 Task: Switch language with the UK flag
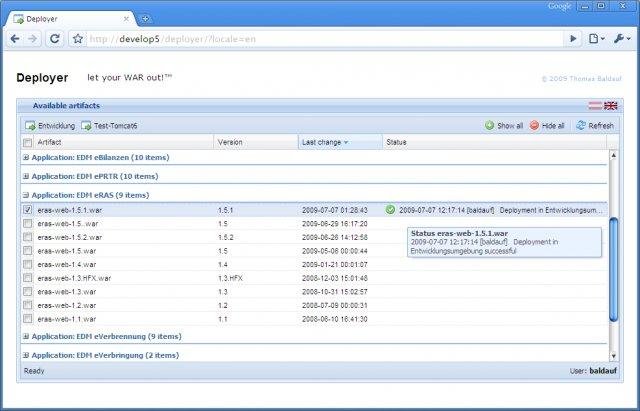click(x=611, y=105)
